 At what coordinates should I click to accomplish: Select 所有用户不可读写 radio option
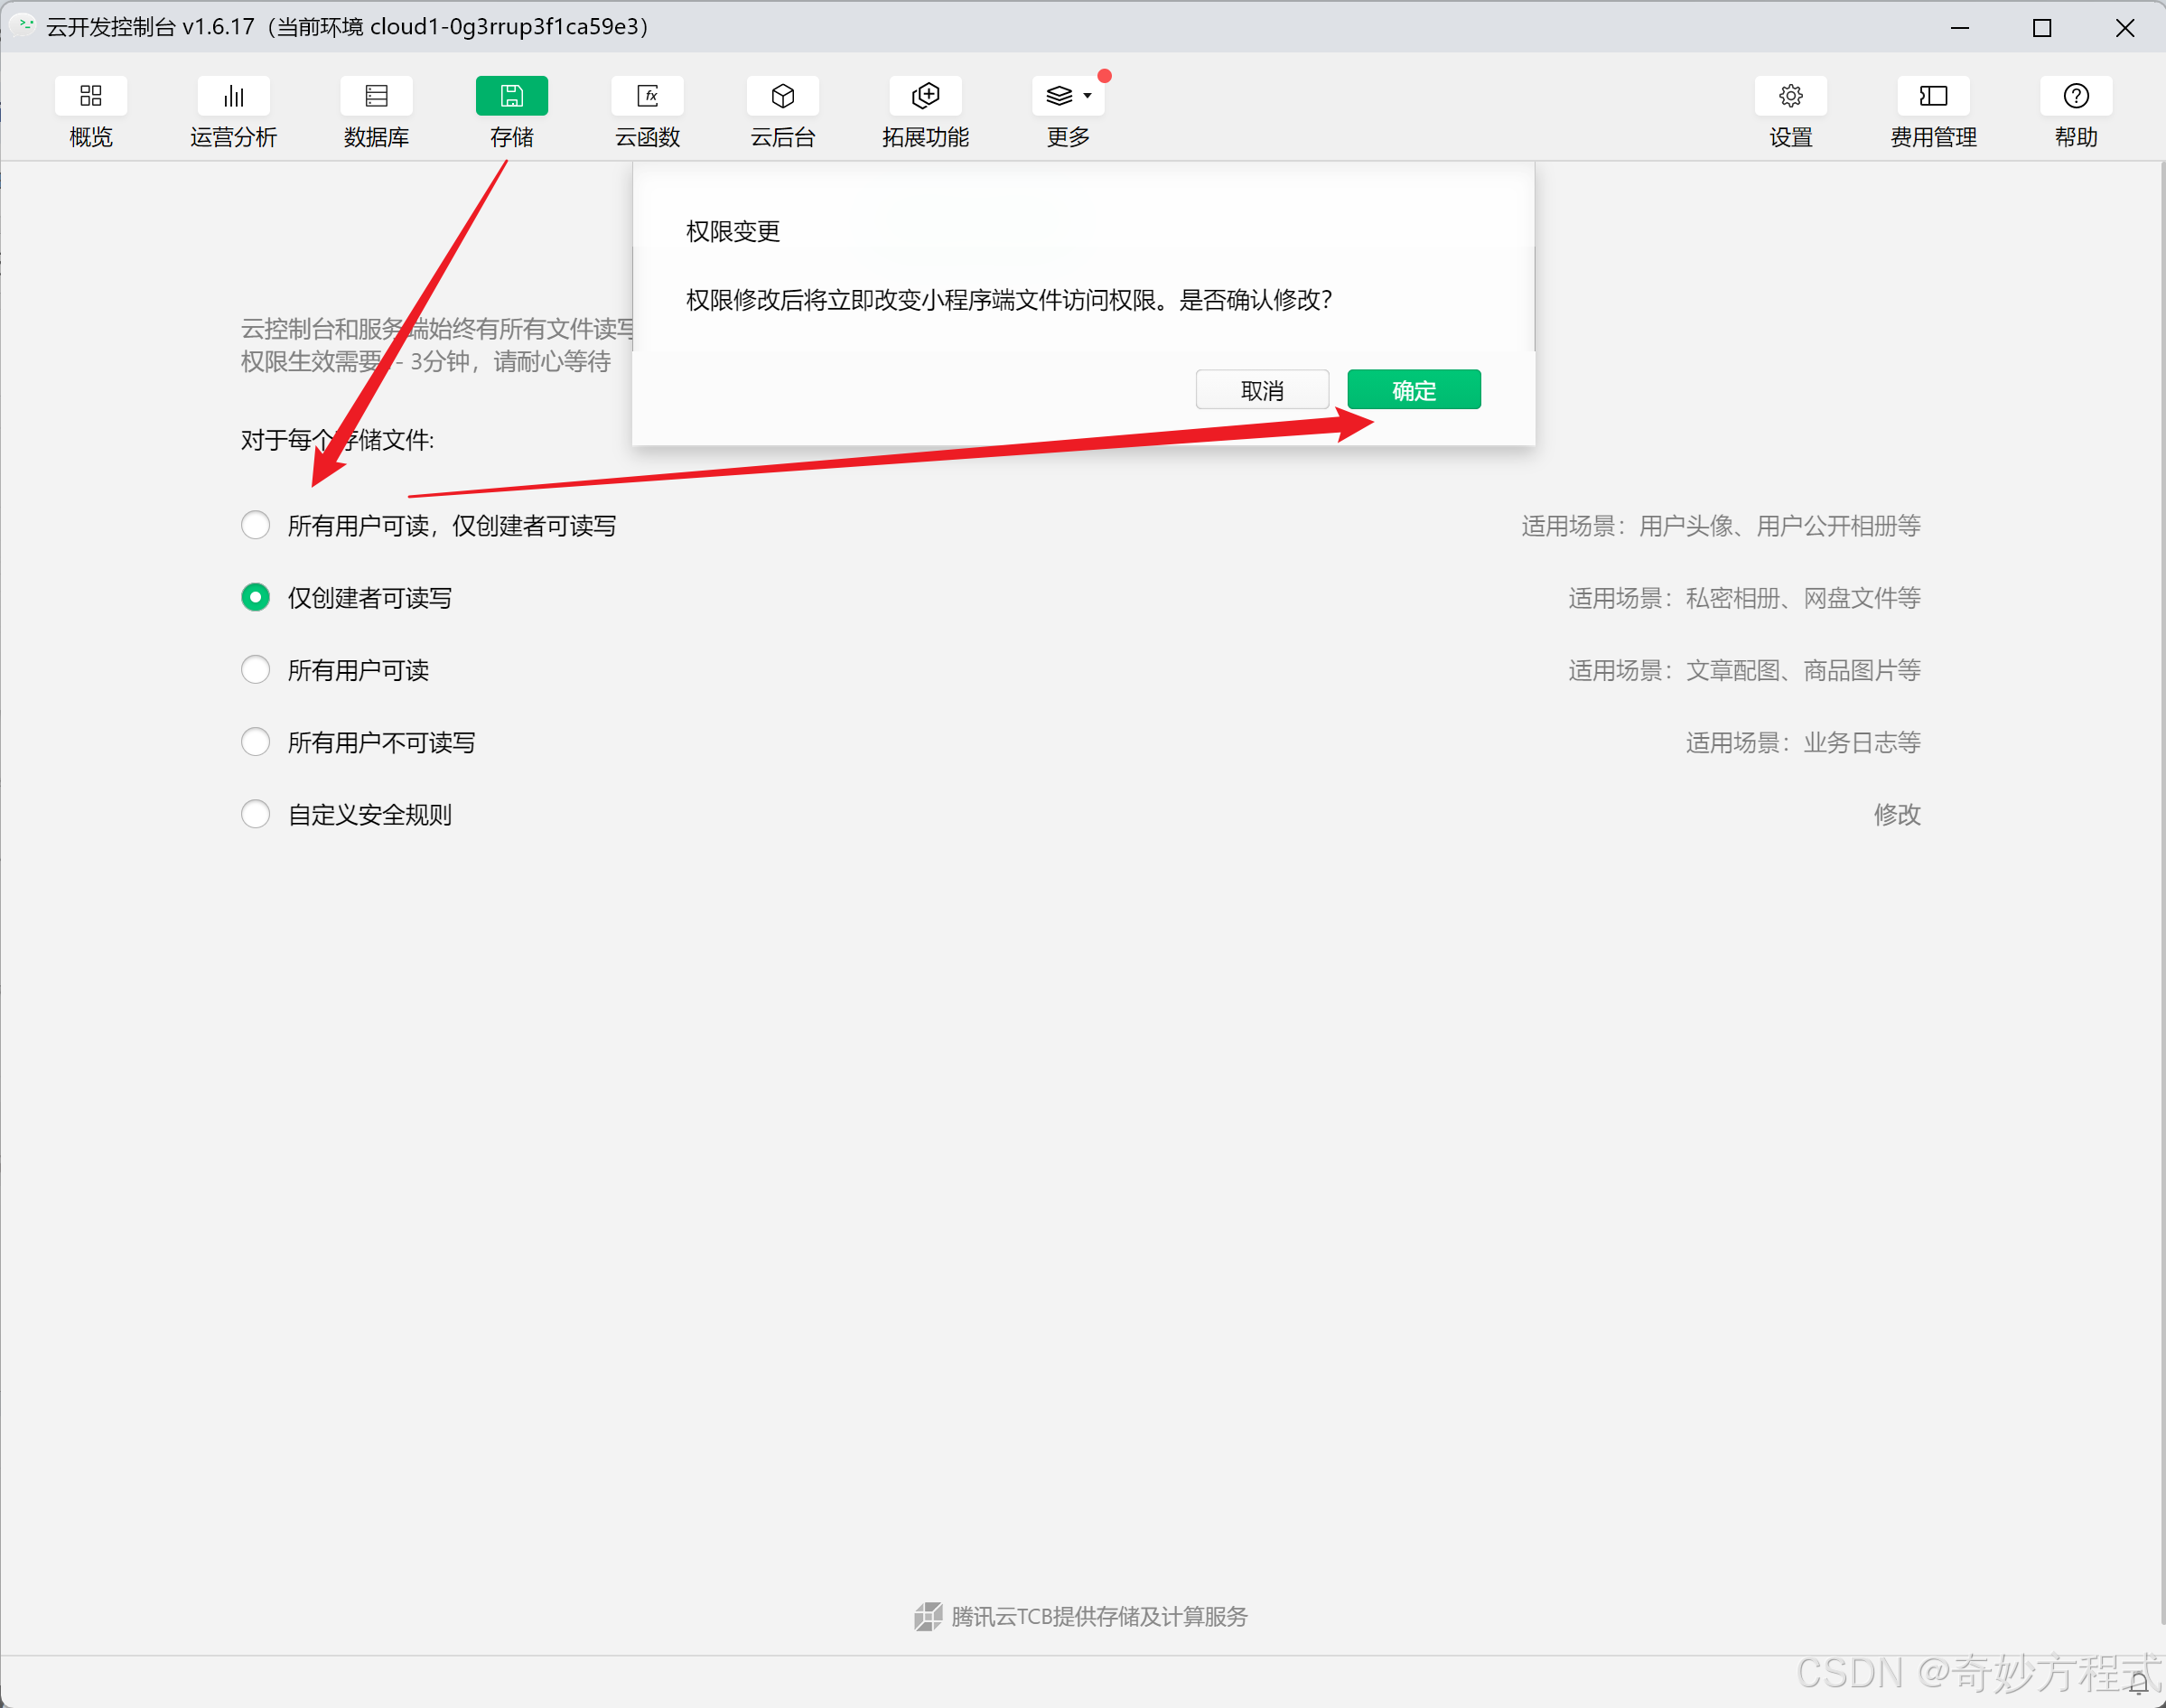[x=256, y=742]
